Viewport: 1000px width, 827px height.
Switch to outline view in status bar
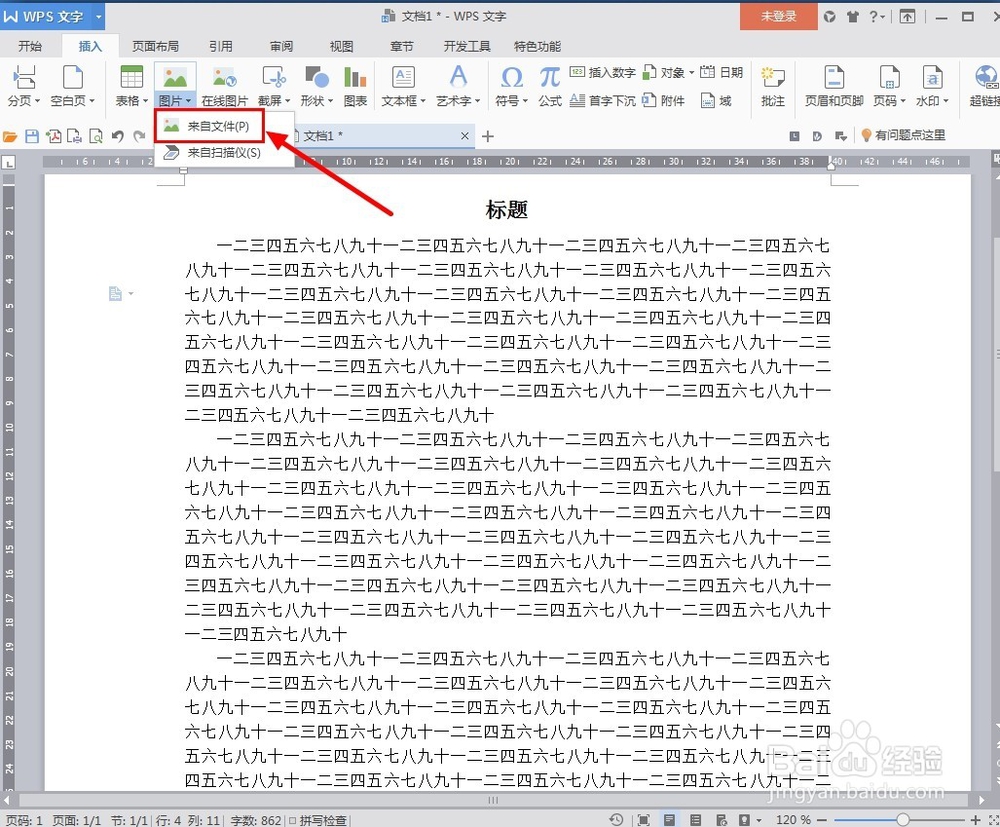696,820
